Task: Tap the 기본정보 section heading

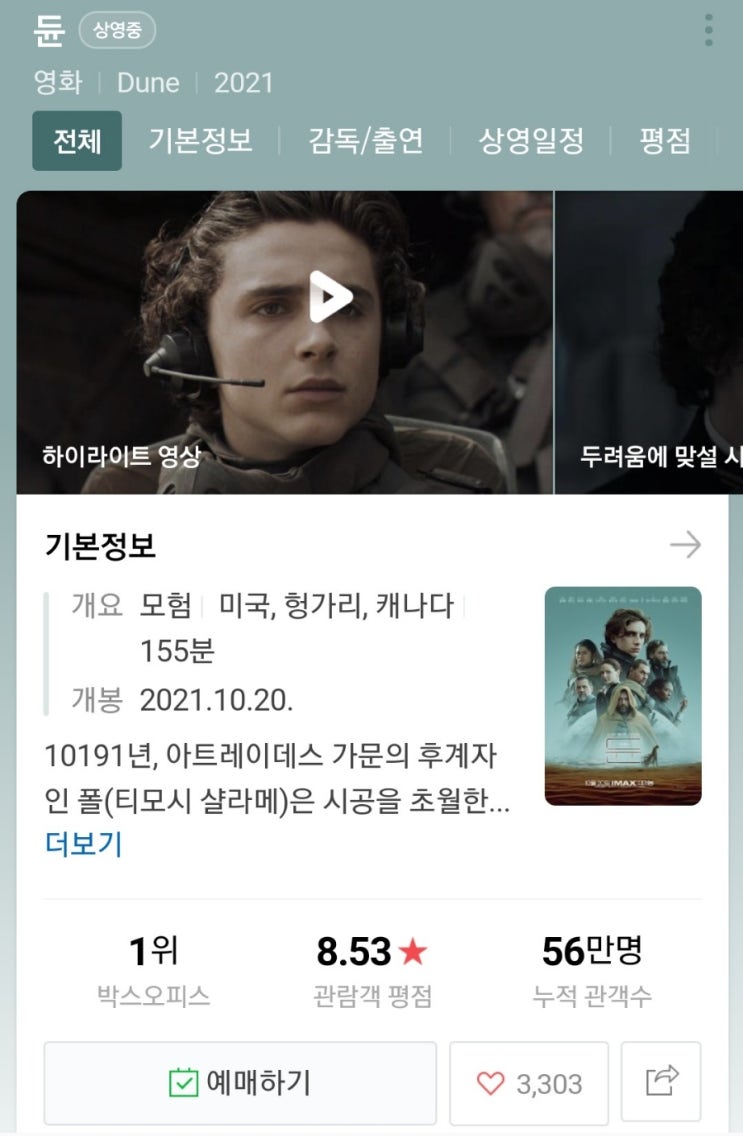Action: pyautogui.click(x=100, y=546)
